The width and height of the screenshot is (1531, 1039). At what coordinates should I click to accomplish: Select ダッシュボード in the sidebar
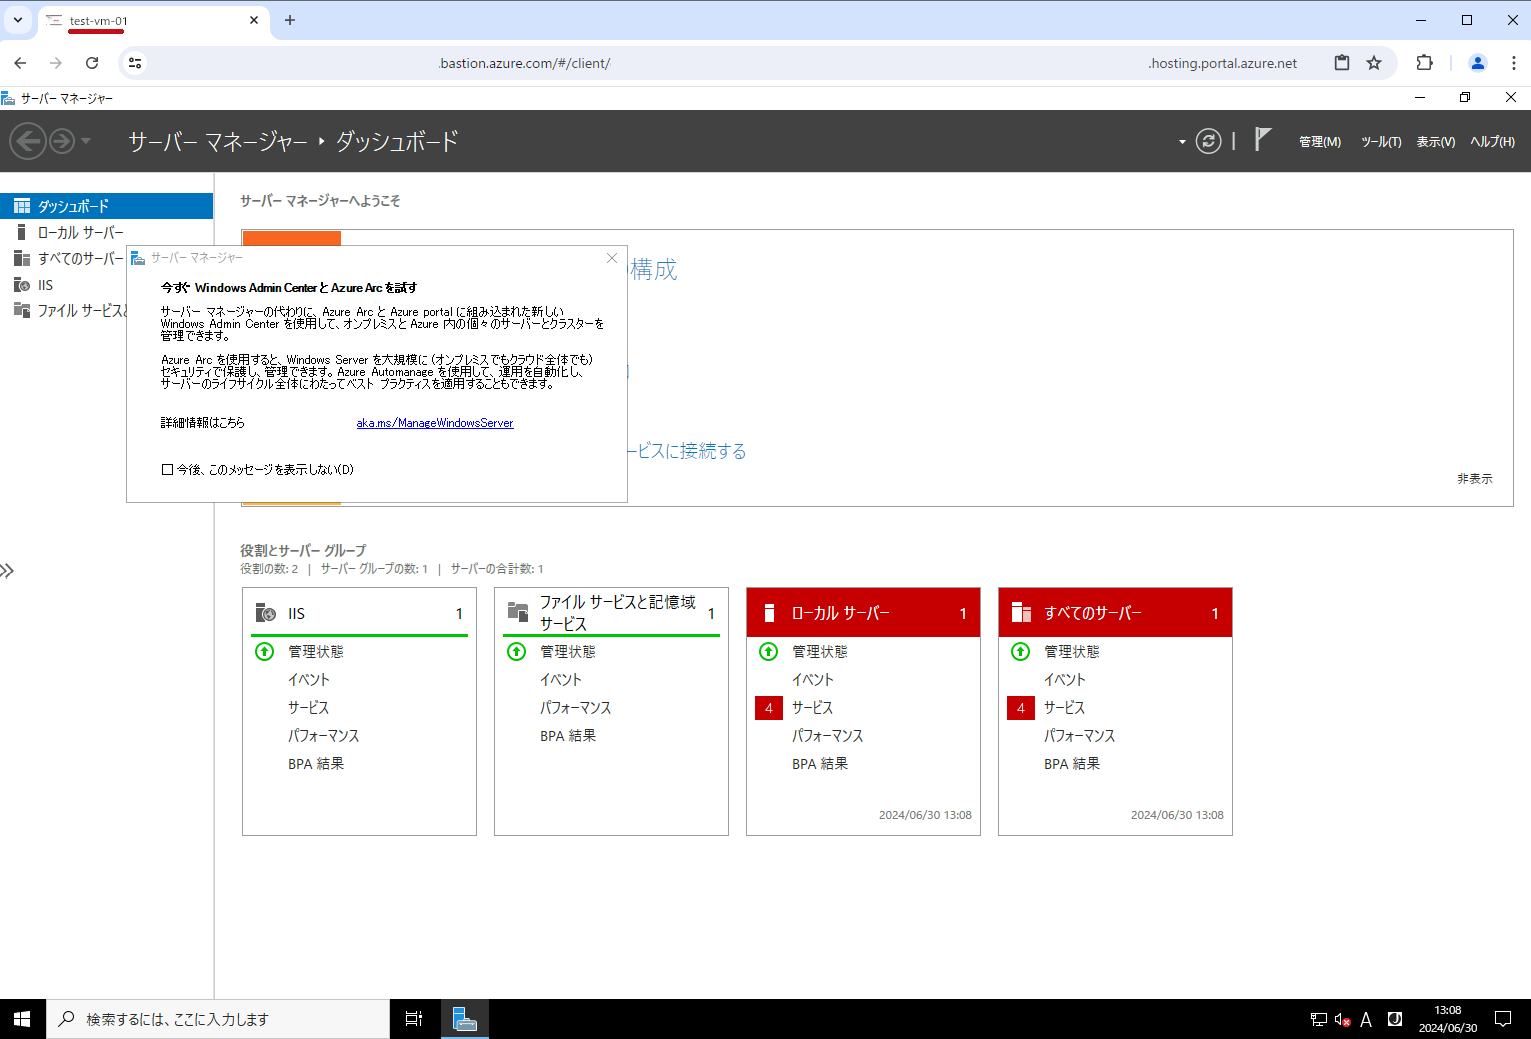click(106, 206)
